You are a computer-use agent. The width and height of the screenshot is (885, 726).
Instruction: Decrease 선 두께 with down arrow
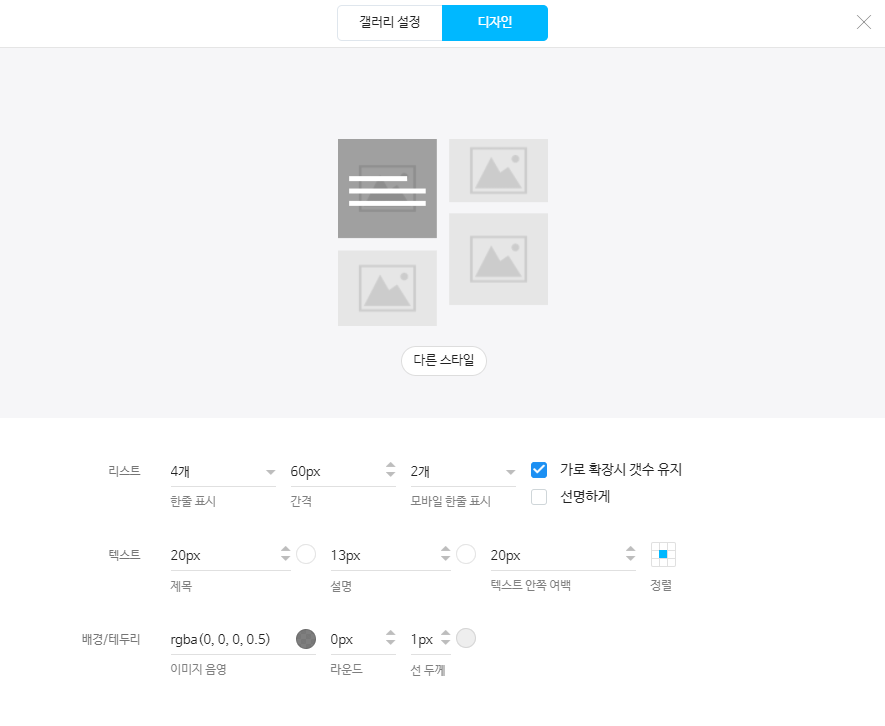click(446, 642)
